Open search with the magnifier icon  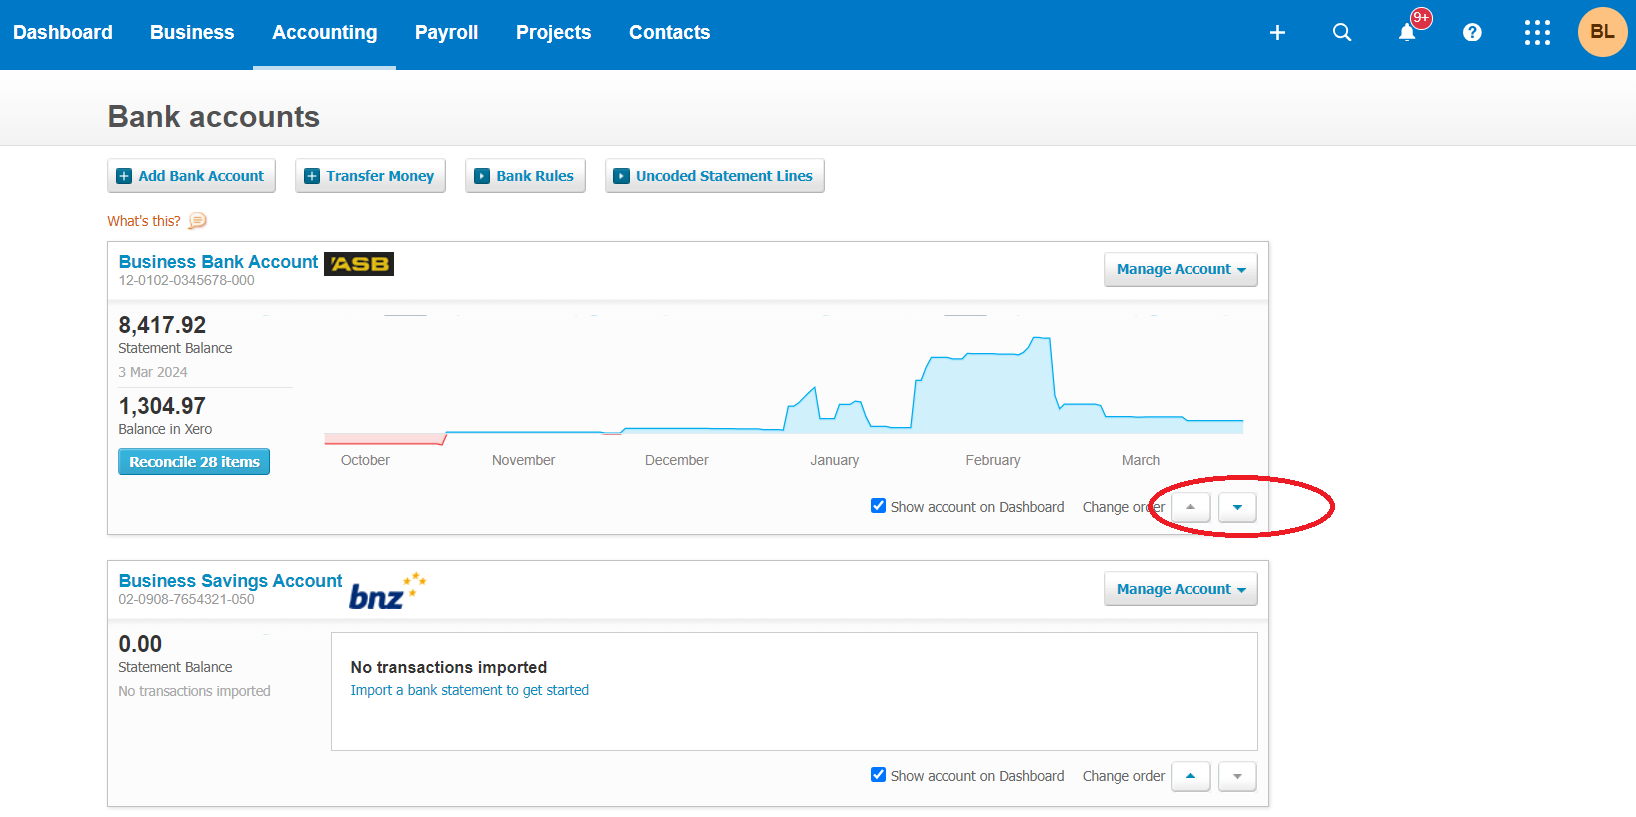click(x=1342, y=33)
